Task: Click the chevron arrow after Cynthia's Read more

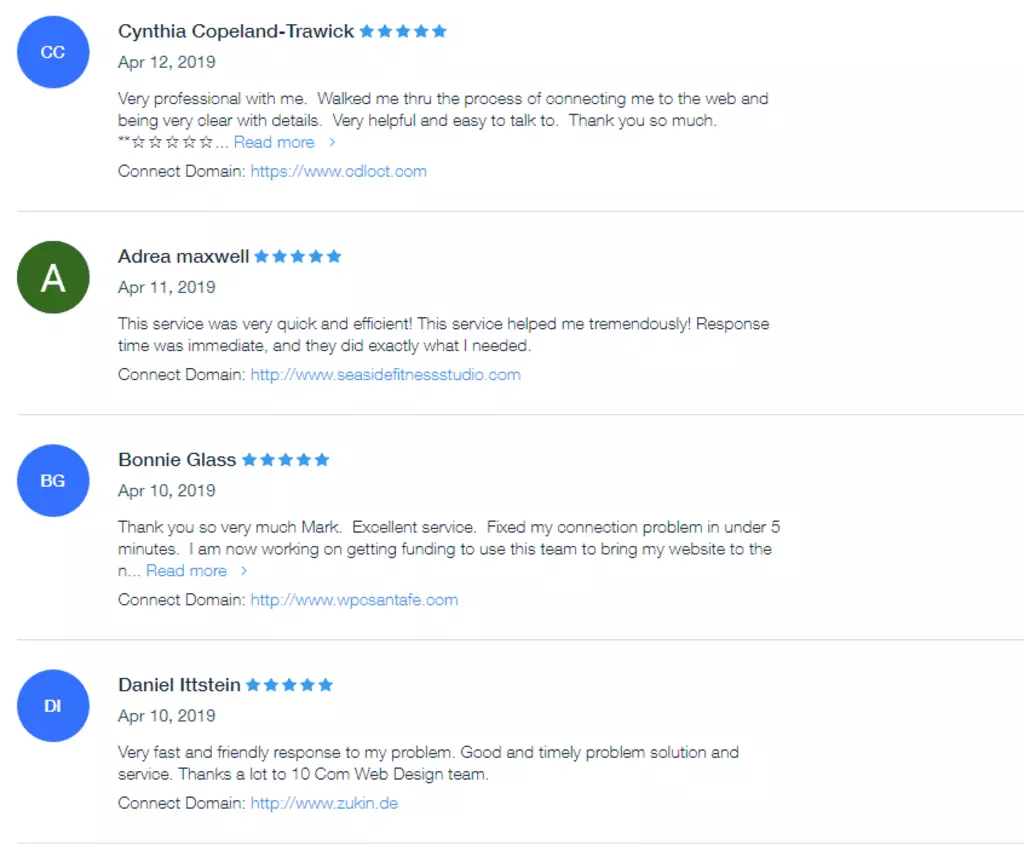Action: tap(332, 142)
